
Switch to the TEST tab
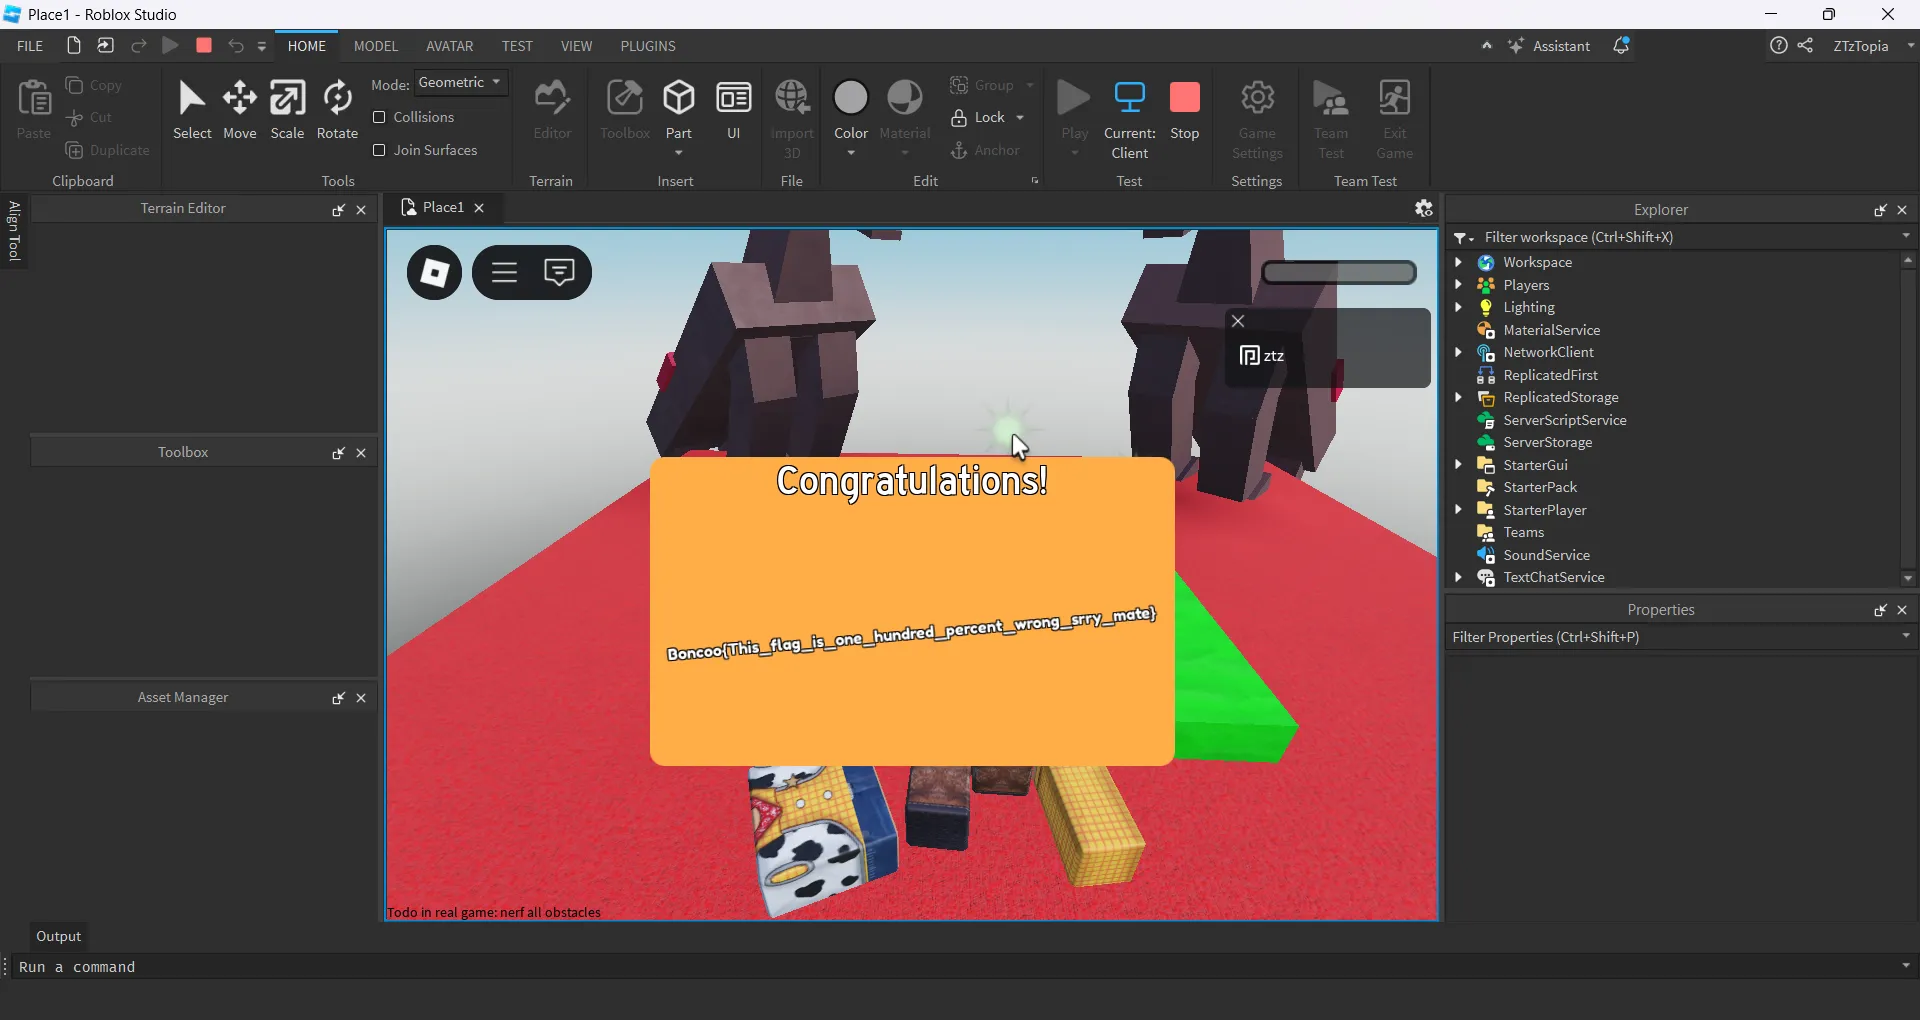(517, 46)
